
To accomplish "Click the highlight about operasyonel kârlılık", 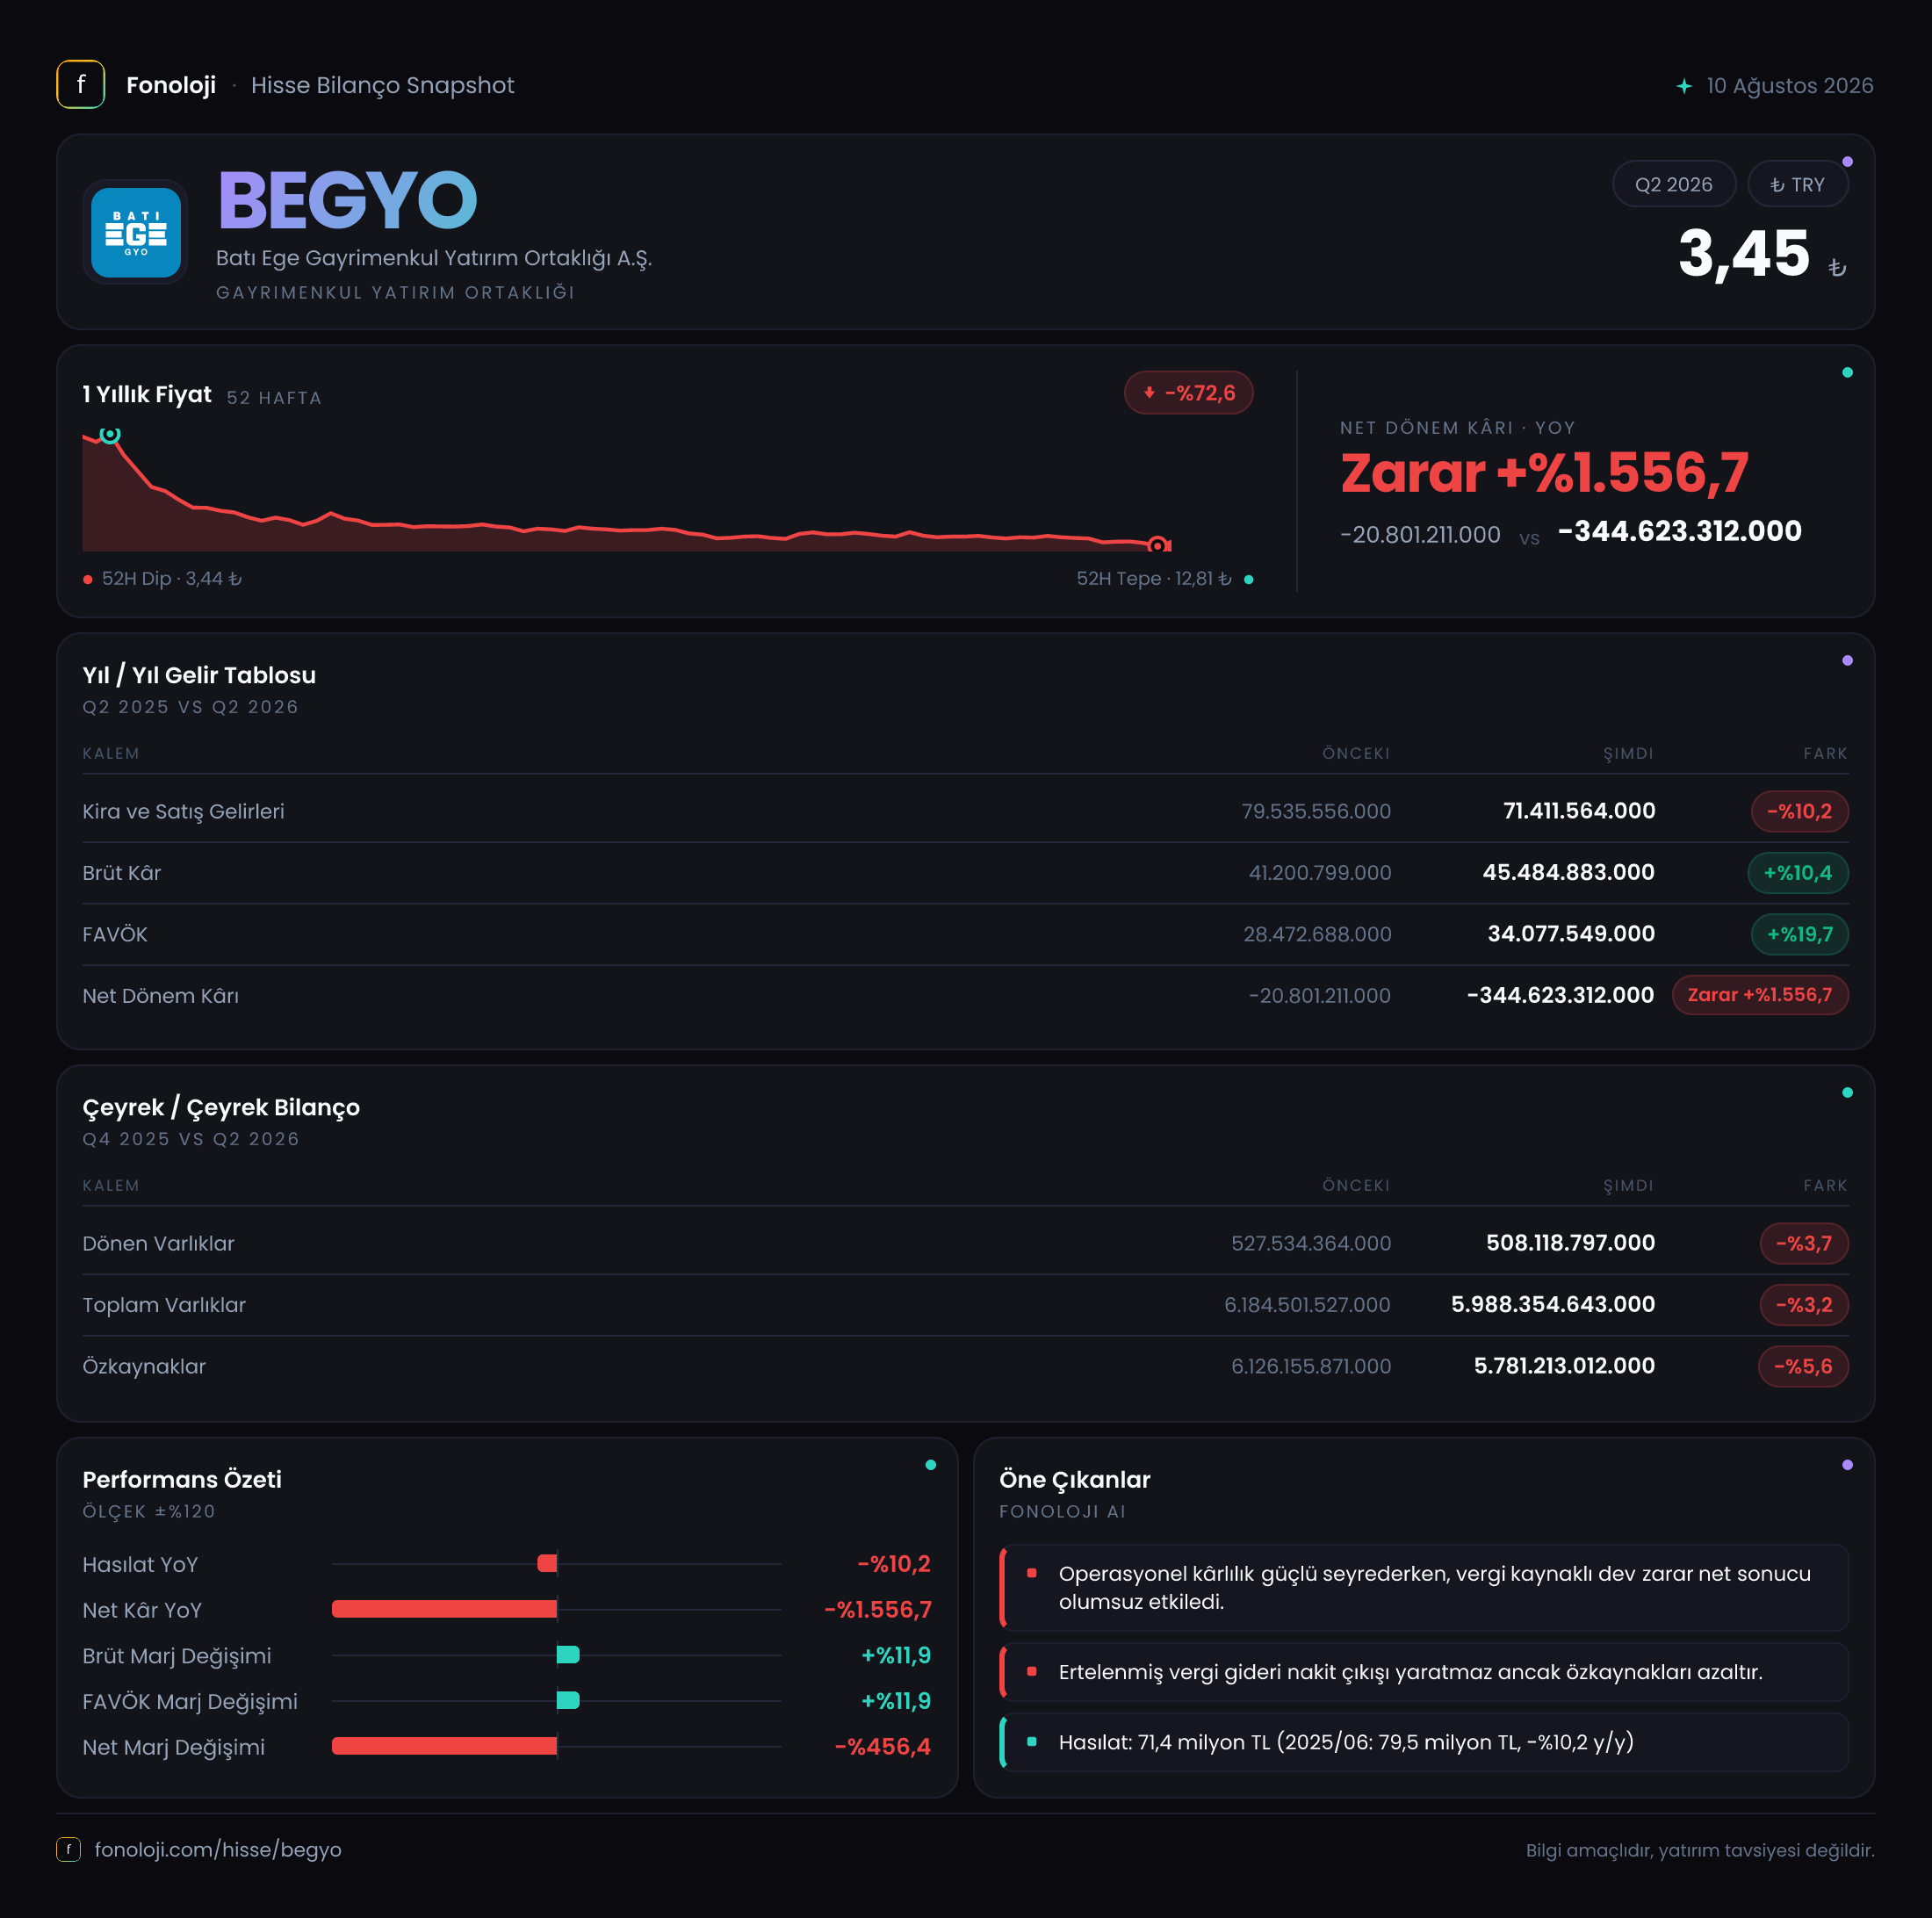I will 1424,1587.
